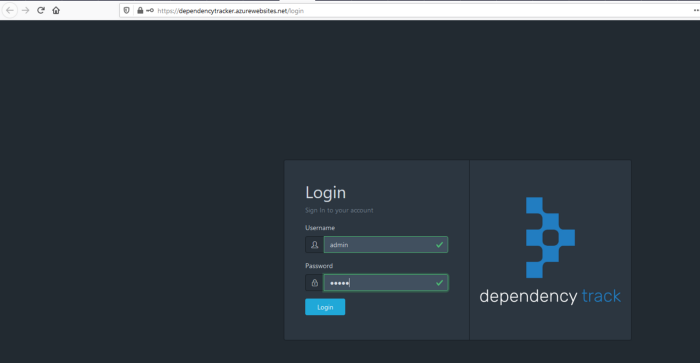Image resolution: width=700 pixels, height=363 pixels.
Task: Reload the page with the refresh icon
Action: click(41, 10)
